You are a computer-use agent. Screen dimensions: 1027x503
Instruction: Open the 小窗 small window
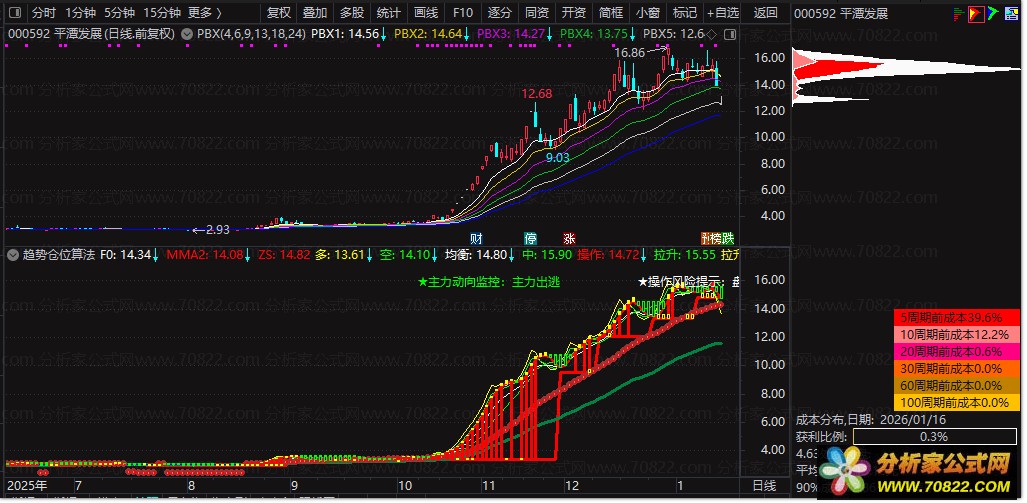pos(648,12)
